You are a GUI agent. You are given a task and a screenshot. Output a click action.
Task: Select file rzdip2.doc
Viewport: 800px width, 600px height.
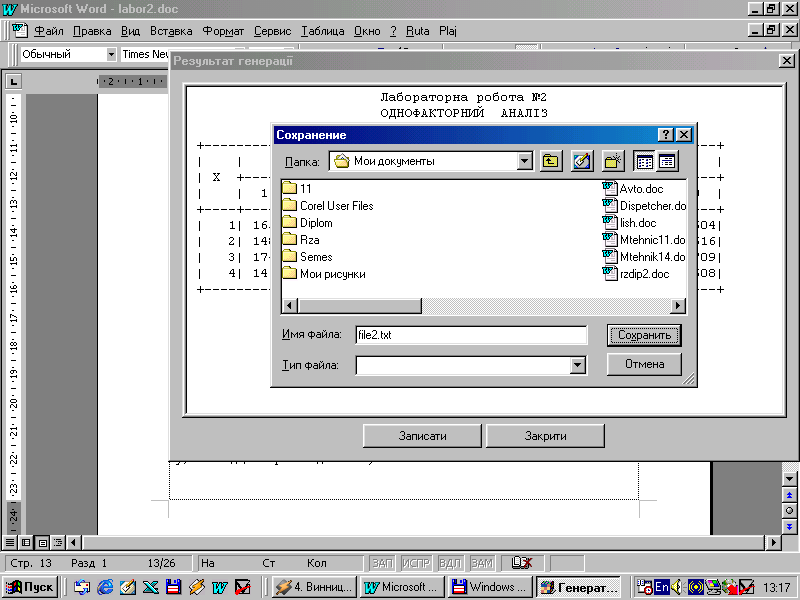tap(636, 274)
